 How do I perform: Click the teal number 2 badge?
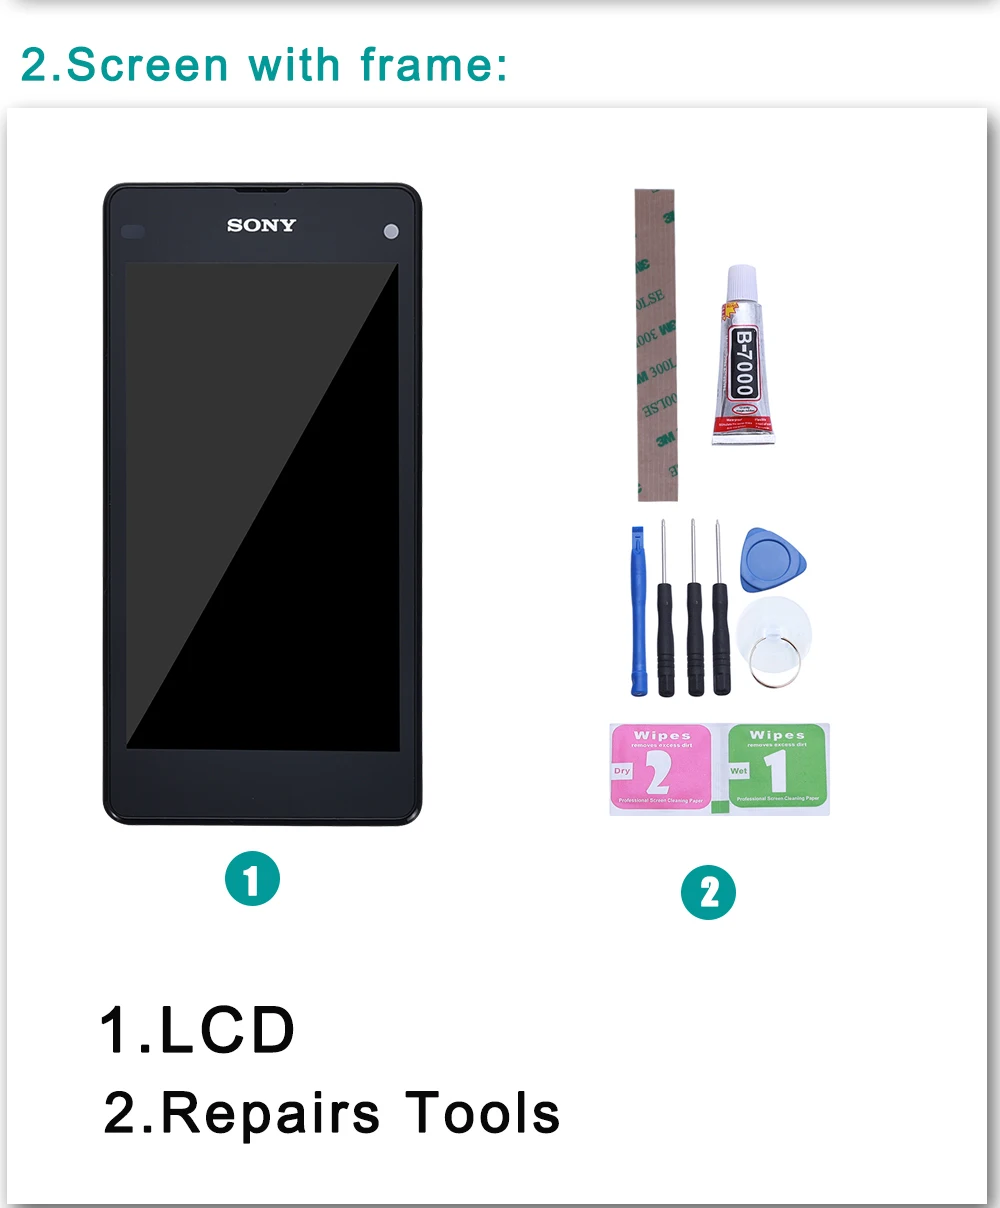(x=708, y=892)
